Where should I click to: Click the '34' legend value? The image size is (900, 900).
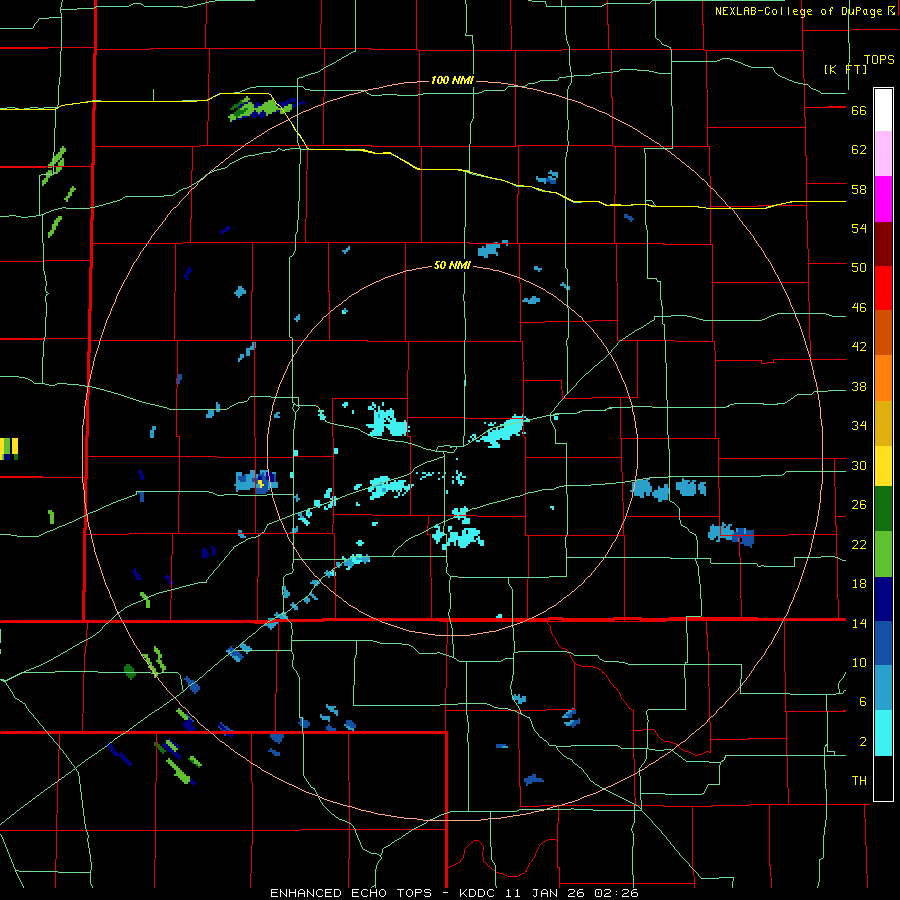coord(859,426)
